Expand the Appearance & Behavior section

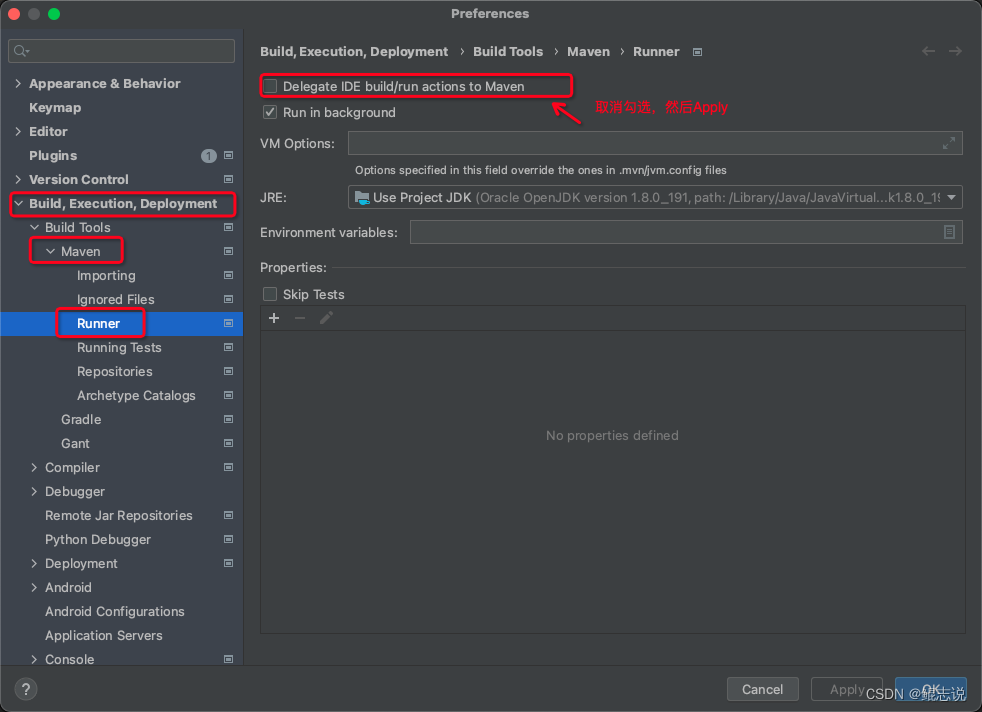coord(17,83)
